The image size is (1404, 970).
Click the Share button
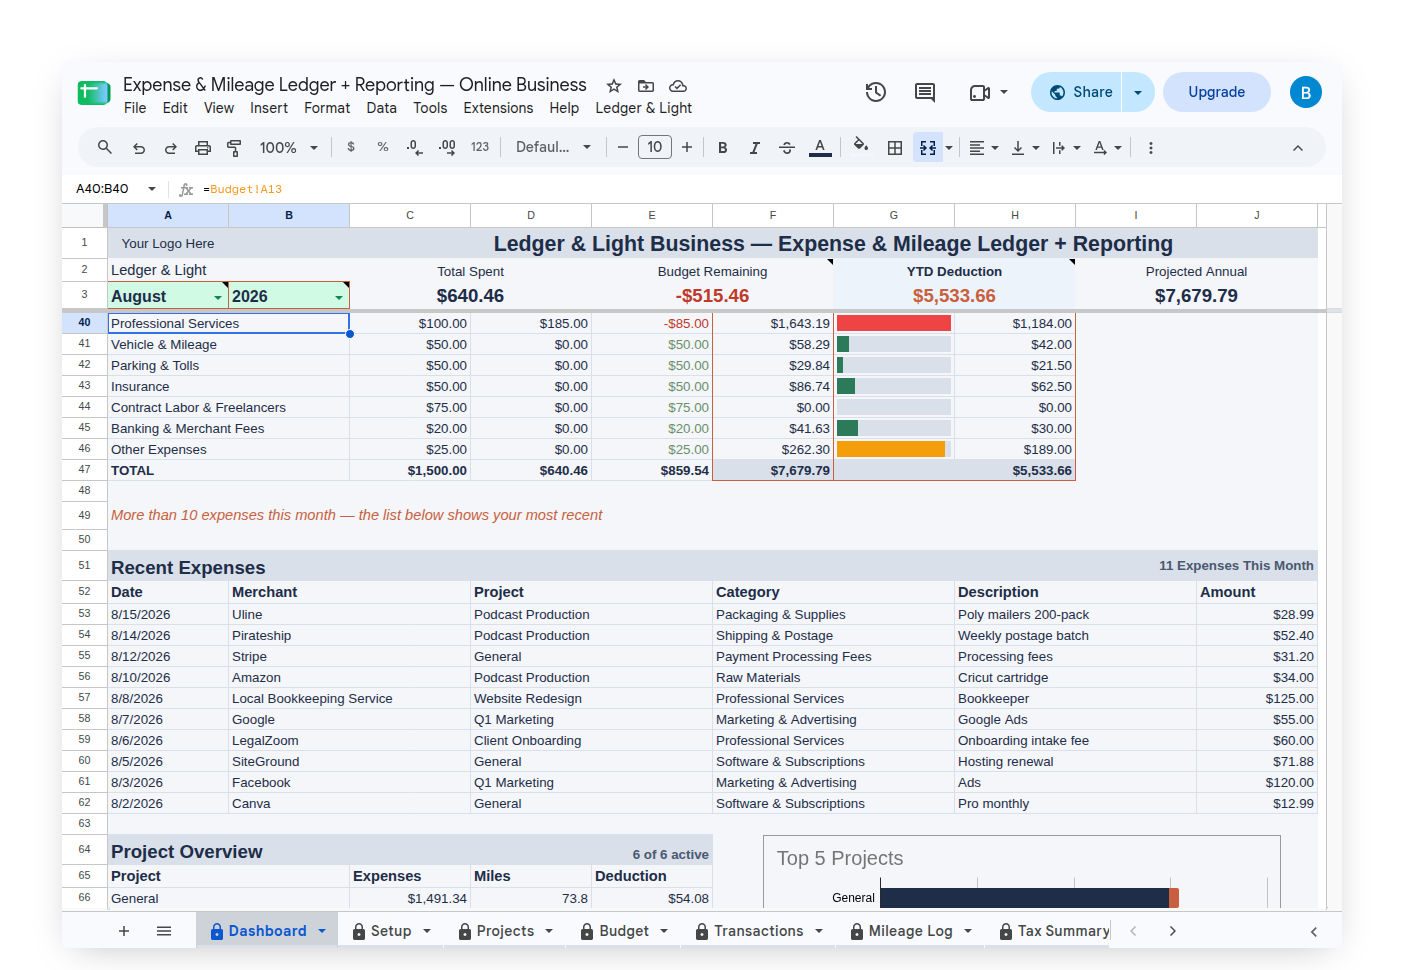click(x=1078, y=92)
